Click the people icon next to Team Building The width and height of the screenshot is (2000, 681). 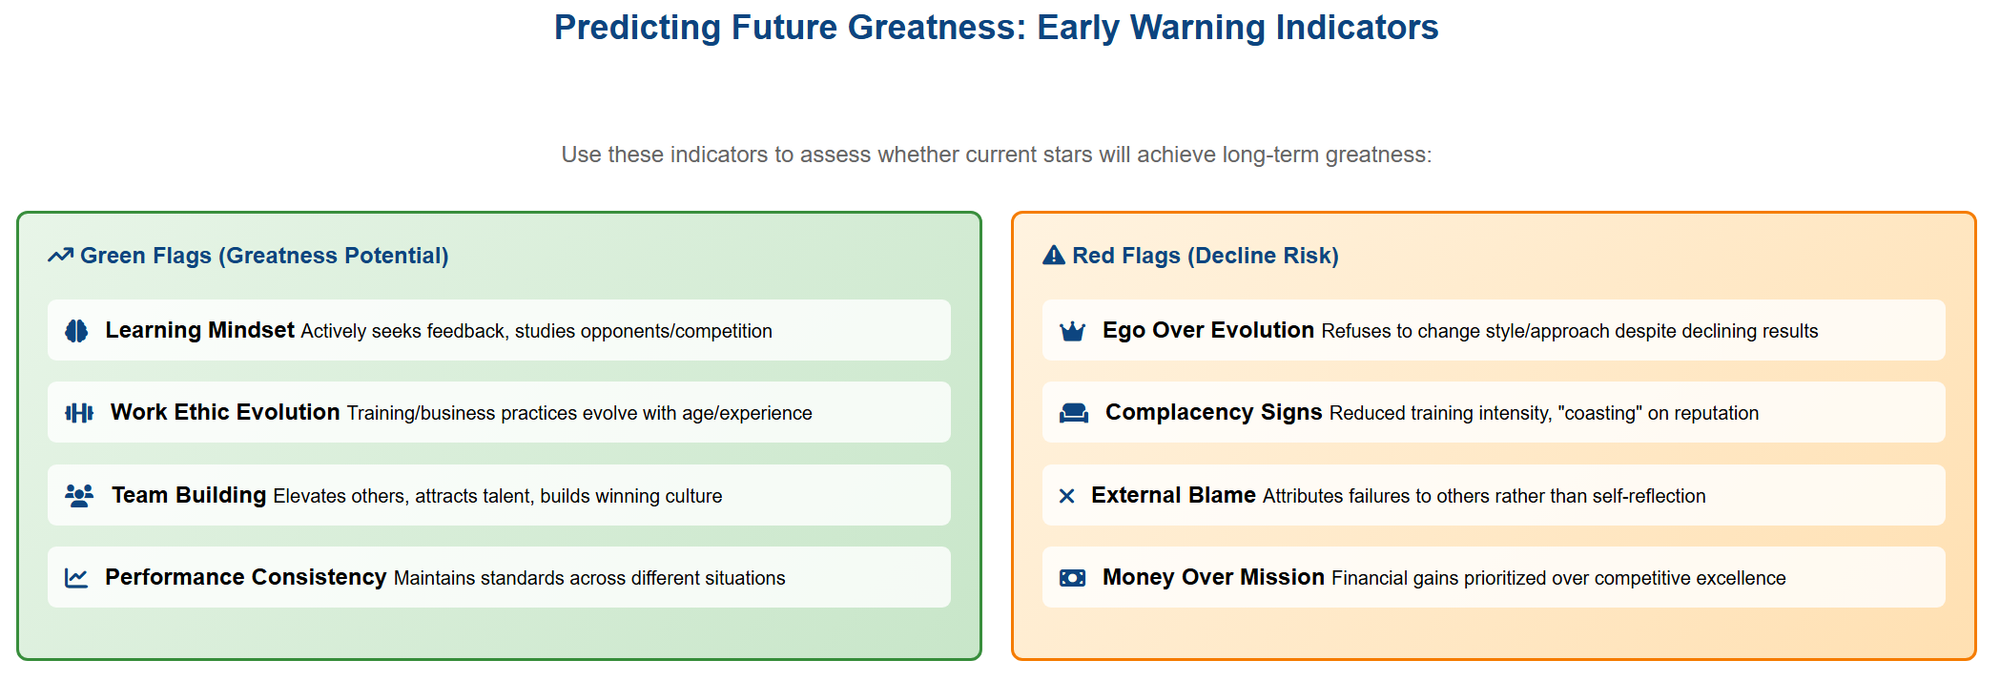coord(79,496)
